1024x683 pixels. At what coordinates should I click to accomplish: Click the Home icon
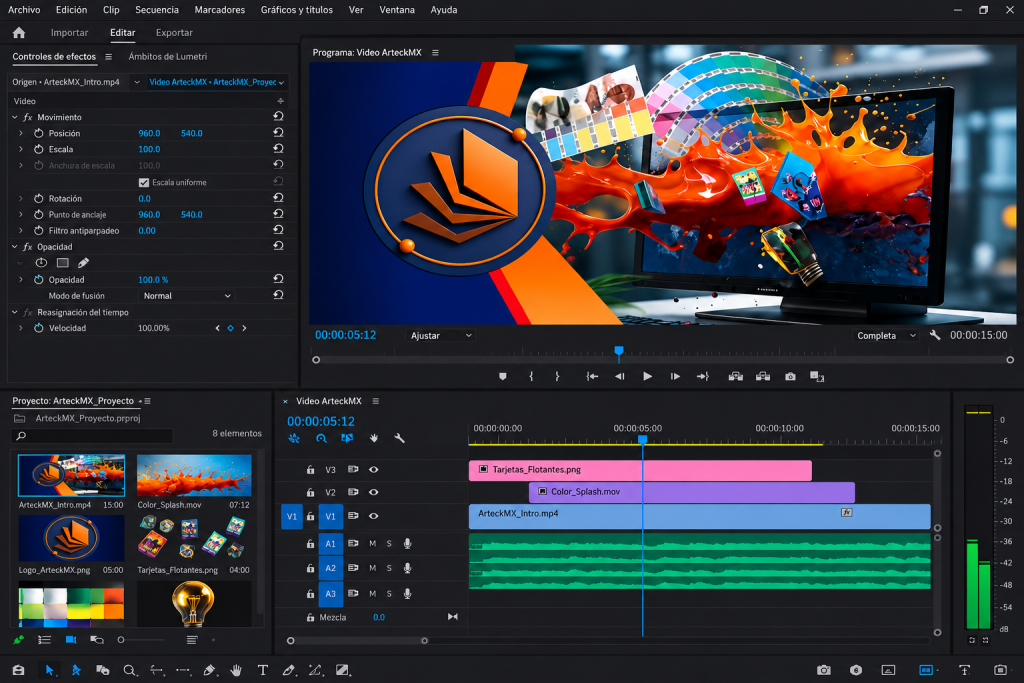tap(19, 33)
